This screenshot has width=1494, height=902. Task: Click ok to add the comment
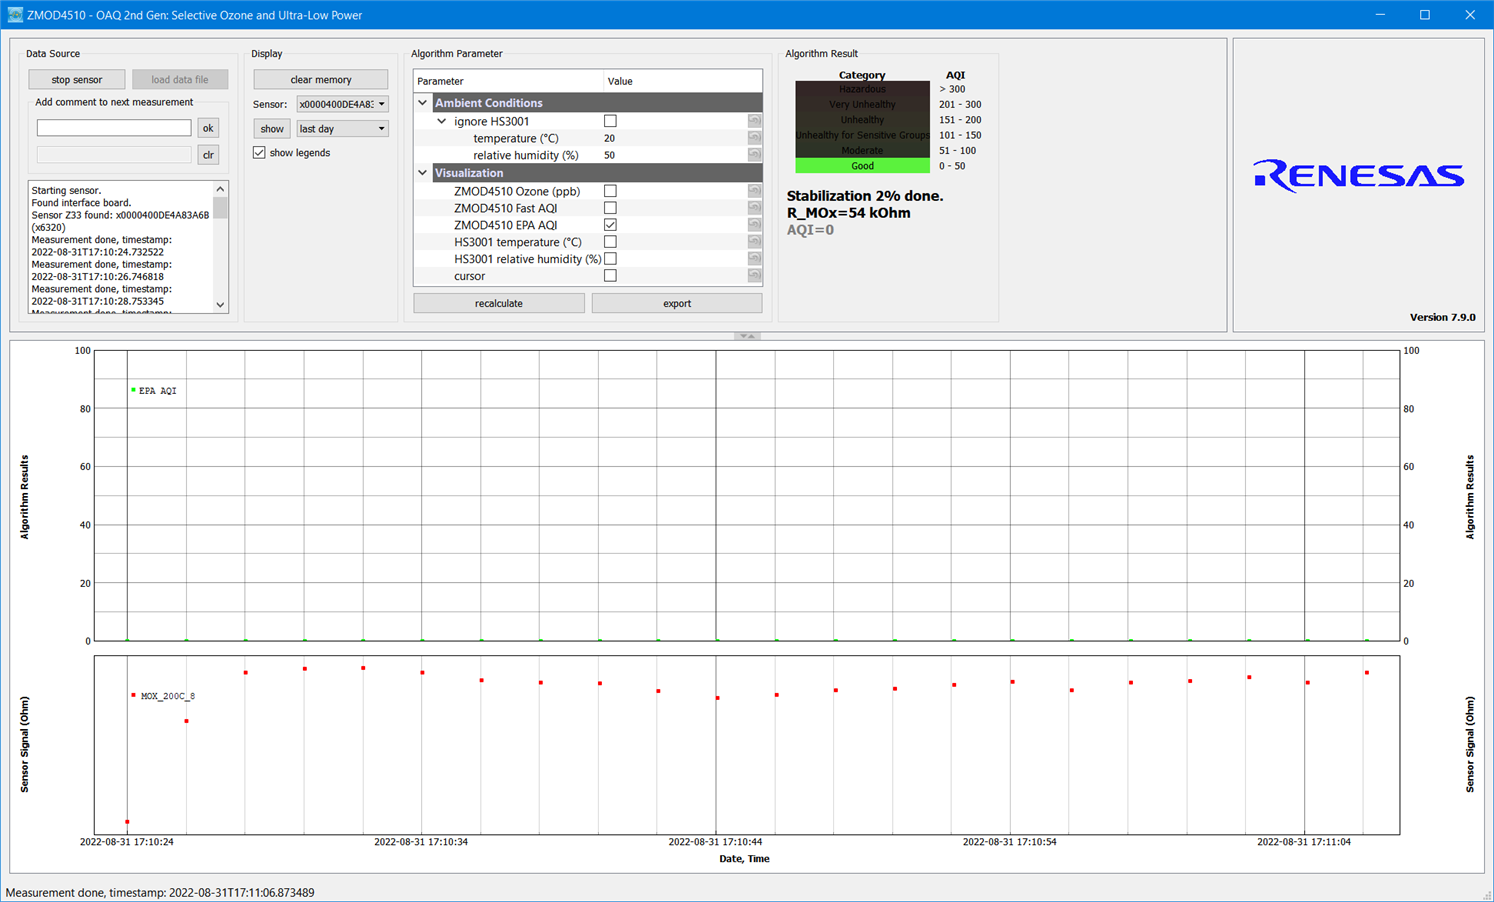(x=208, y=128)
